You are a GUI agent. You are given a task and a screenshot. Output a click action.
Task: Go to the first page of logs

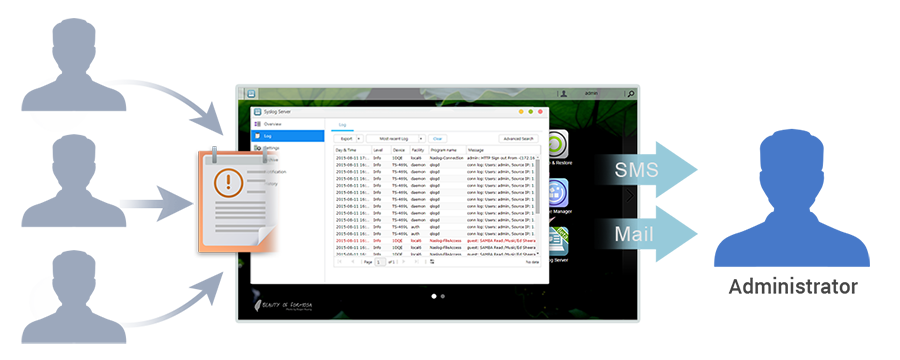tap(340, 261)
